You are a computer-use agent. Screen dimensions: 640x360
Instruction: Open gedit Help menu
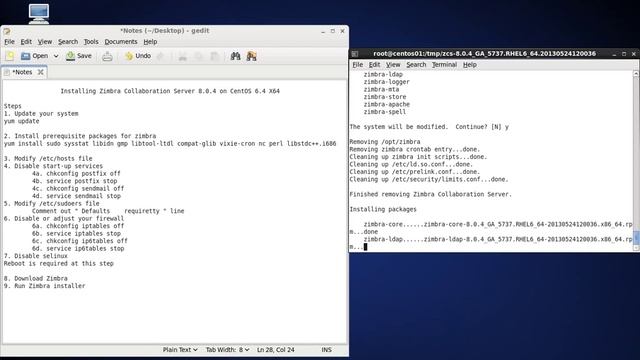[150, 42]
